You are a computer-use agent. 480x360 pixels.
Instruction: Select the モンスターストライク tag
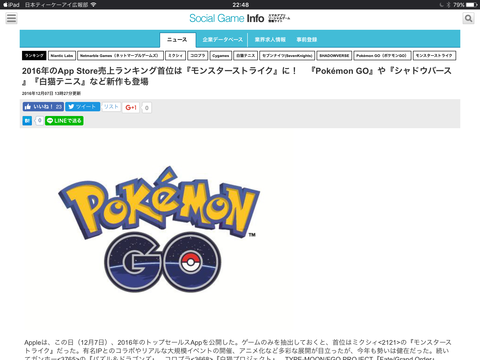click(435, 56)
